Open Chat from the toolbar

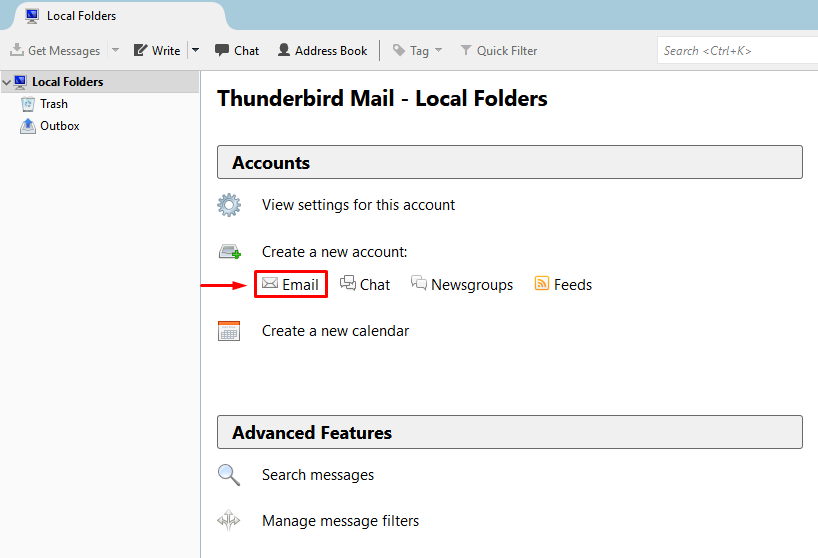(x=237, y=51)
